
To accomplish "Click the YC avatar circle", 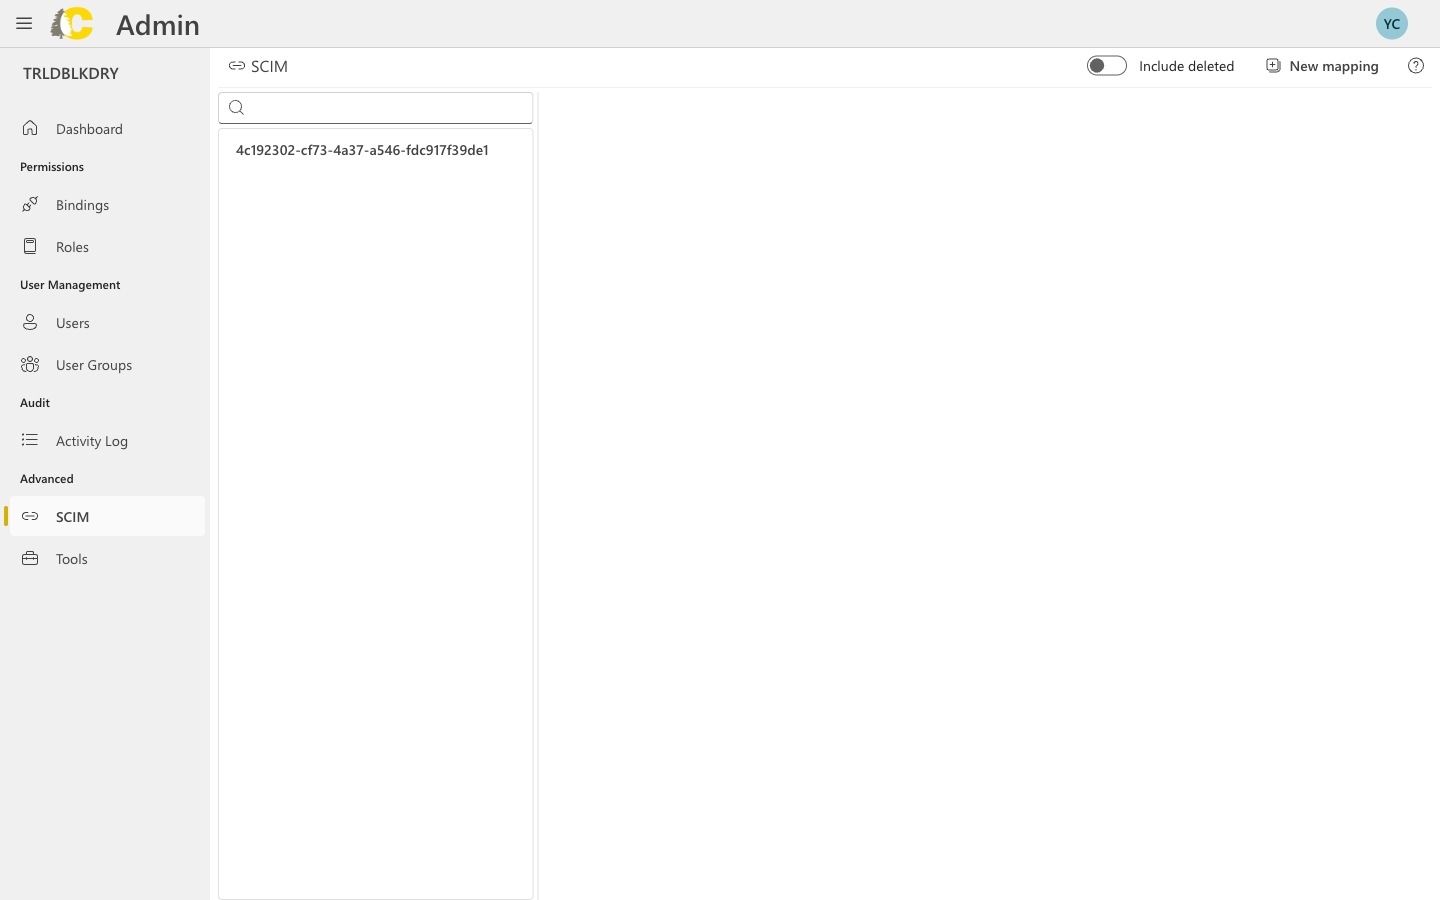I will click(1392, 23).
